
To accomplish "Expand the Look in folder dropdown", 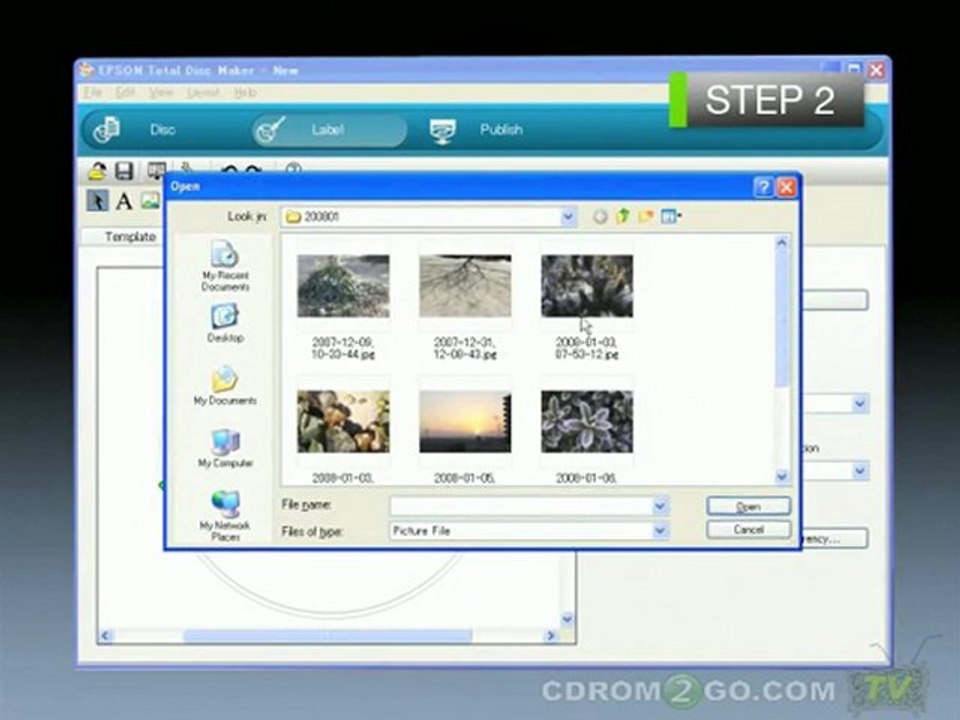I will pos(568,216).
